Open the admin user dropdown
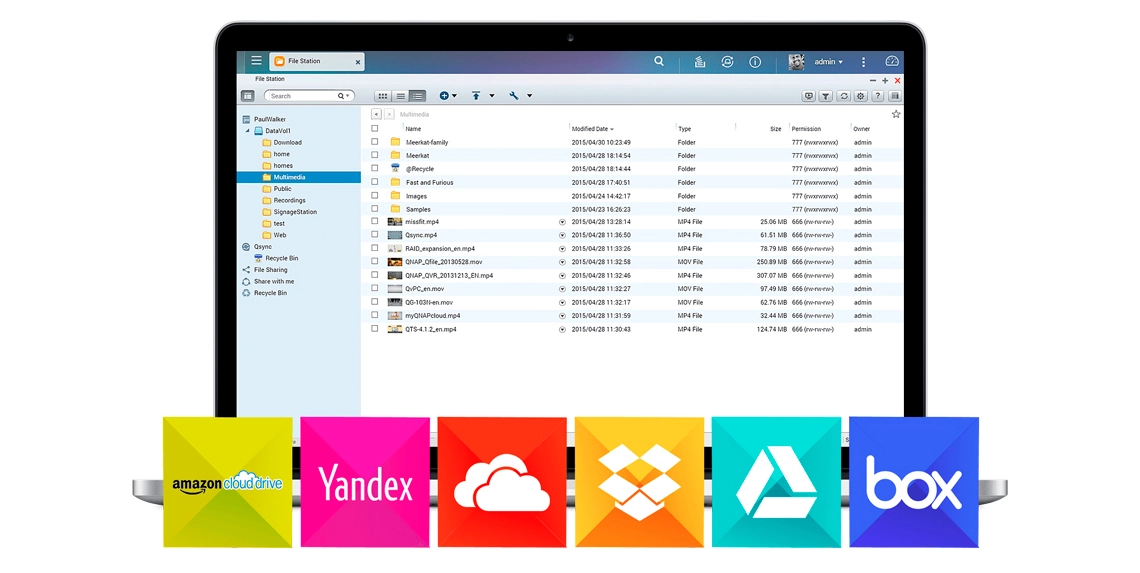Viewport: 1140px width, 573px height. point(828,62)
